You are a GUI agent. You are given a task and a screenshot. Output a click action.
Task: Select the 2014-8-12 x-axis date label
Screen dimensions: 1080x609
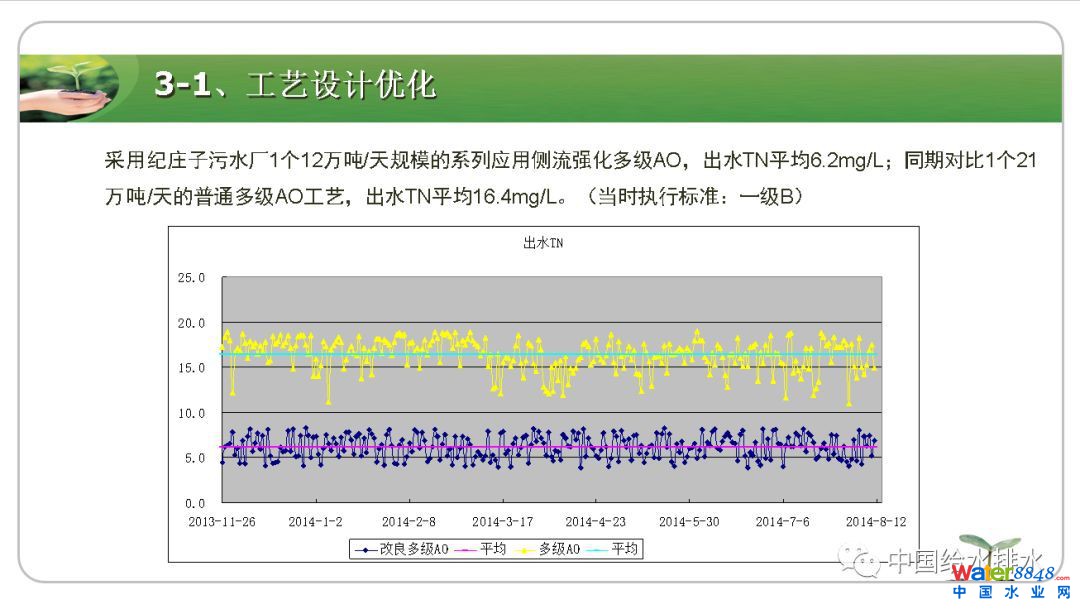coord(876,522)
